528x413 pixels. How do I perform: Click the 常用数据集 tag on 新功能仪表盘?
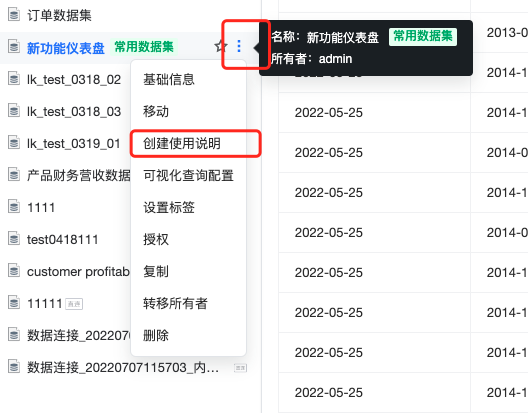(x=144, y=46)
